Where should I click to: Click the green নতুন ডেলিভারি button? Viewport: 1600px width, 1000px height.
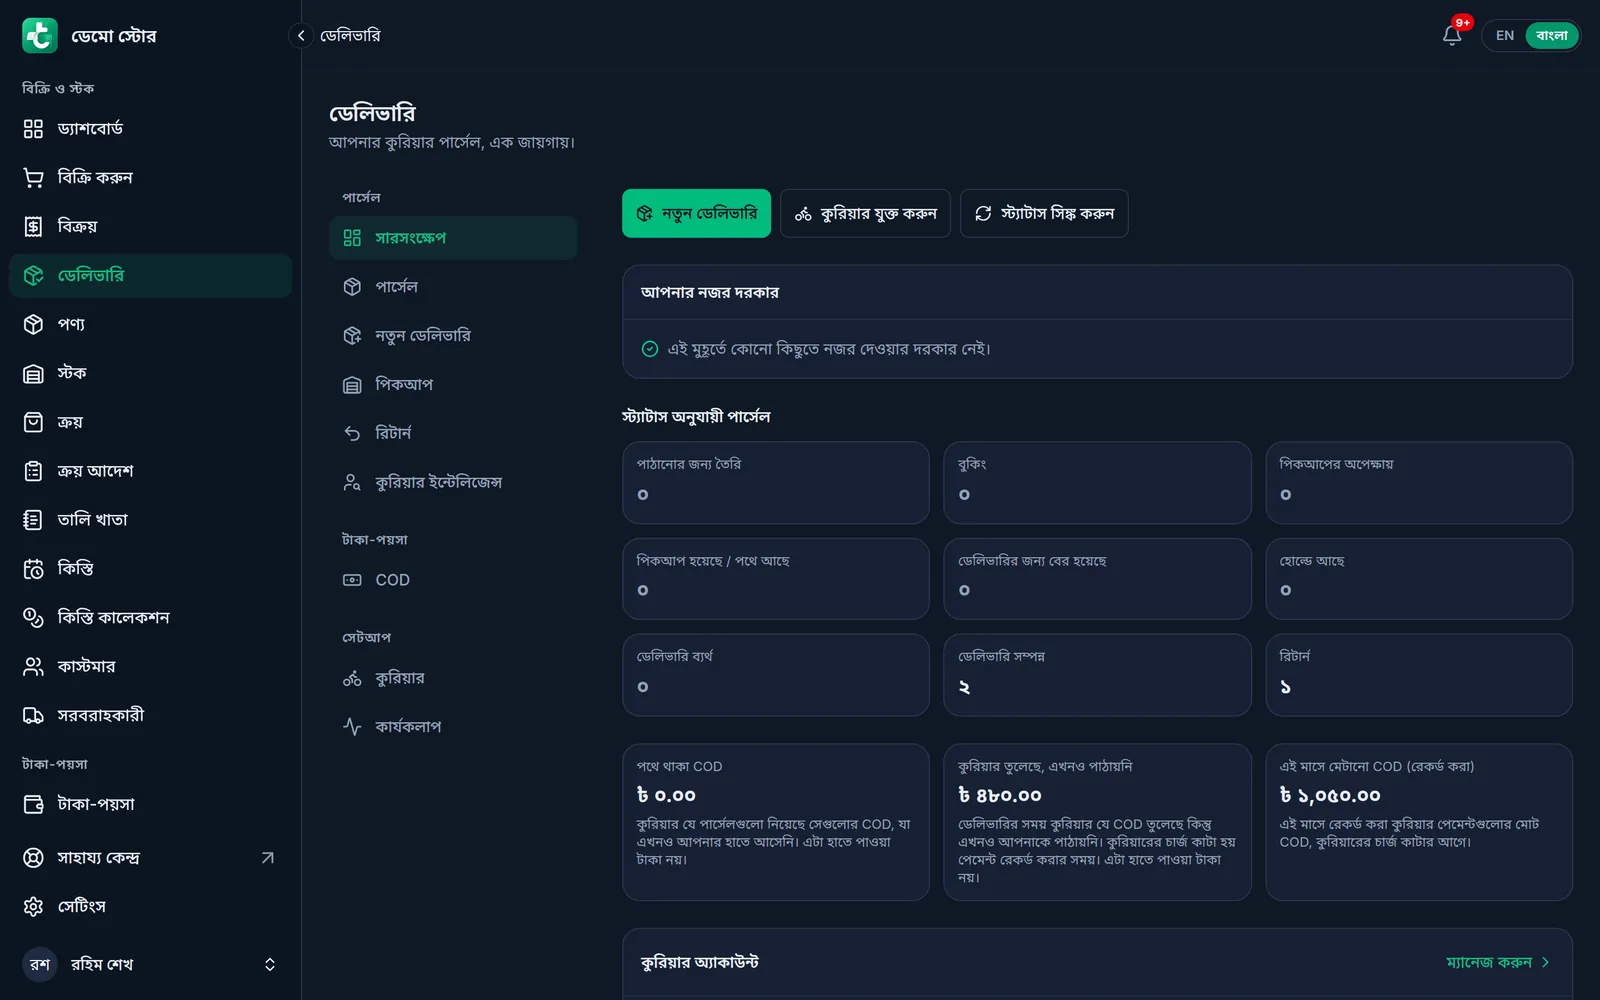[x=696, y=213]
